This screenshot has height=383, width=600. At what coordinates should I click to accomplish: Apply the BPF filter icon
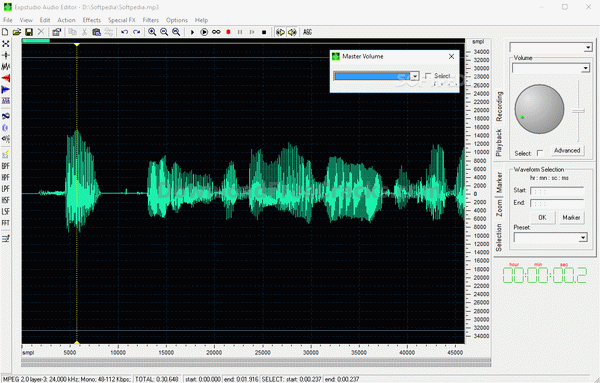pyautogui.click(x=5, y=166)
